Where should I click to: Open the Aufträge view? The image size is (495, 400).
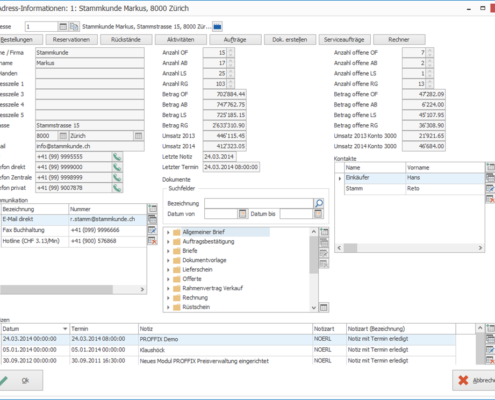[x=235, y=39]
